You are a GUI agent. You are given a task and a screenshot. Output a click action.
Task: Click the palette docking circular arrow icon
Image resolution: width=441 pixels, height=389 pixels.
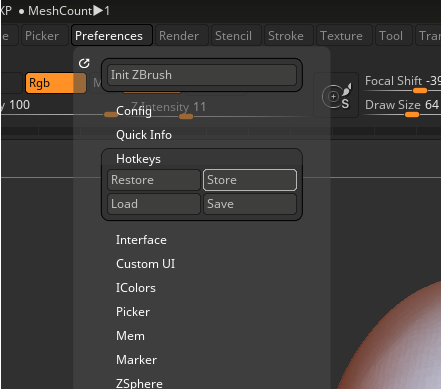coord(84,63)
